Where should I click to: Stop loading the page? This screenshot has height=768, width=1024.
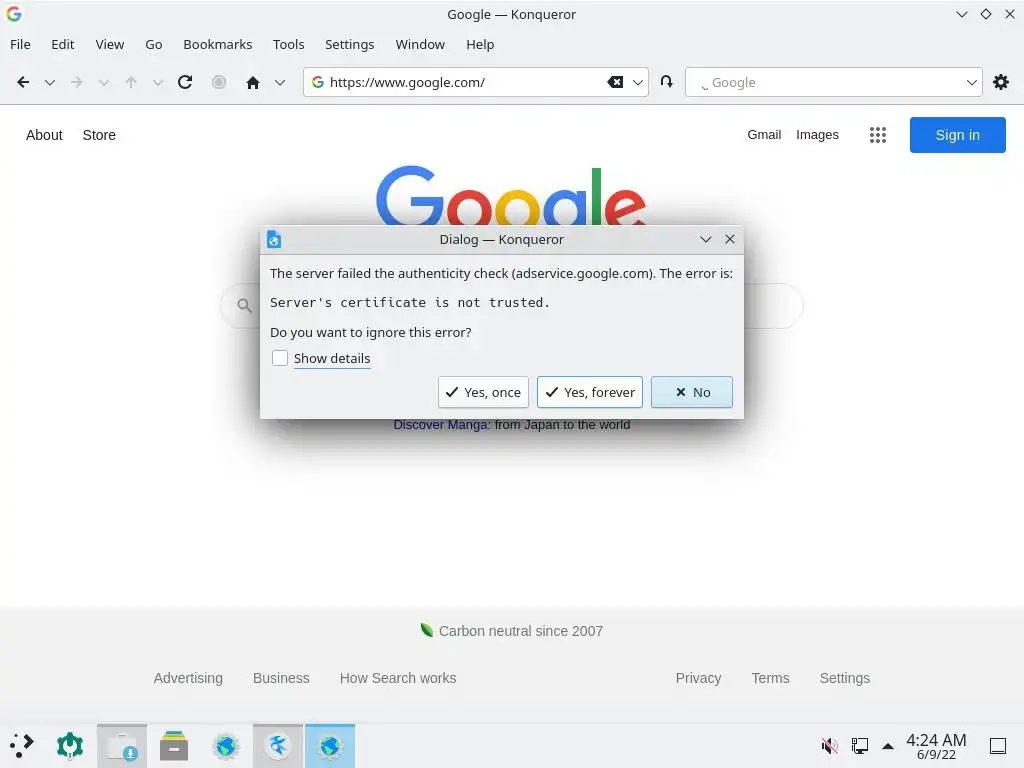[x=219, y=82]
